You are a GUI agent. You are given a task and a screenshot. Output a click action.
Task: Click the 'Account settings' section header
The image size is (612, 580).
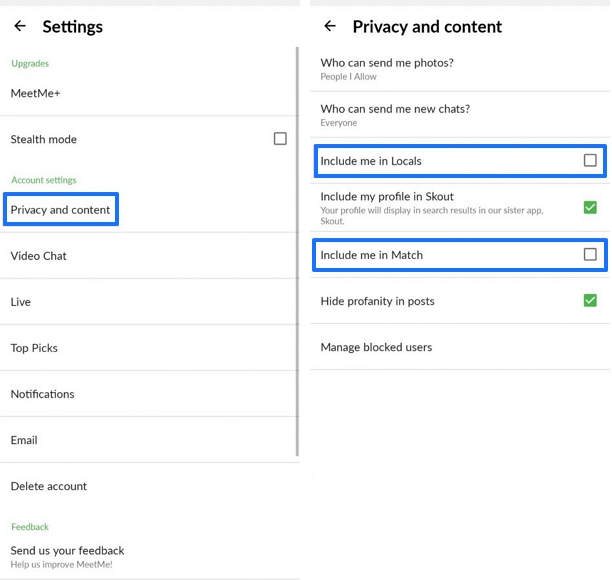coord(44,180)
